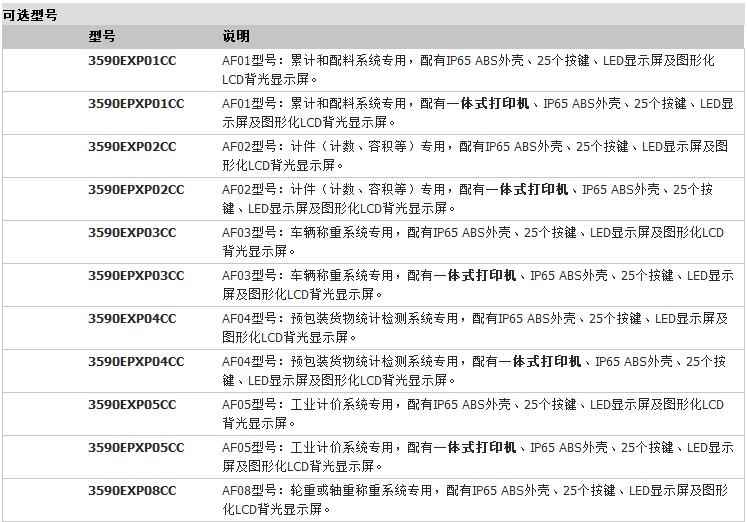747x522 pixels.
Task: Click the 3590EXP05CC model name
Action: click(132, 405)
